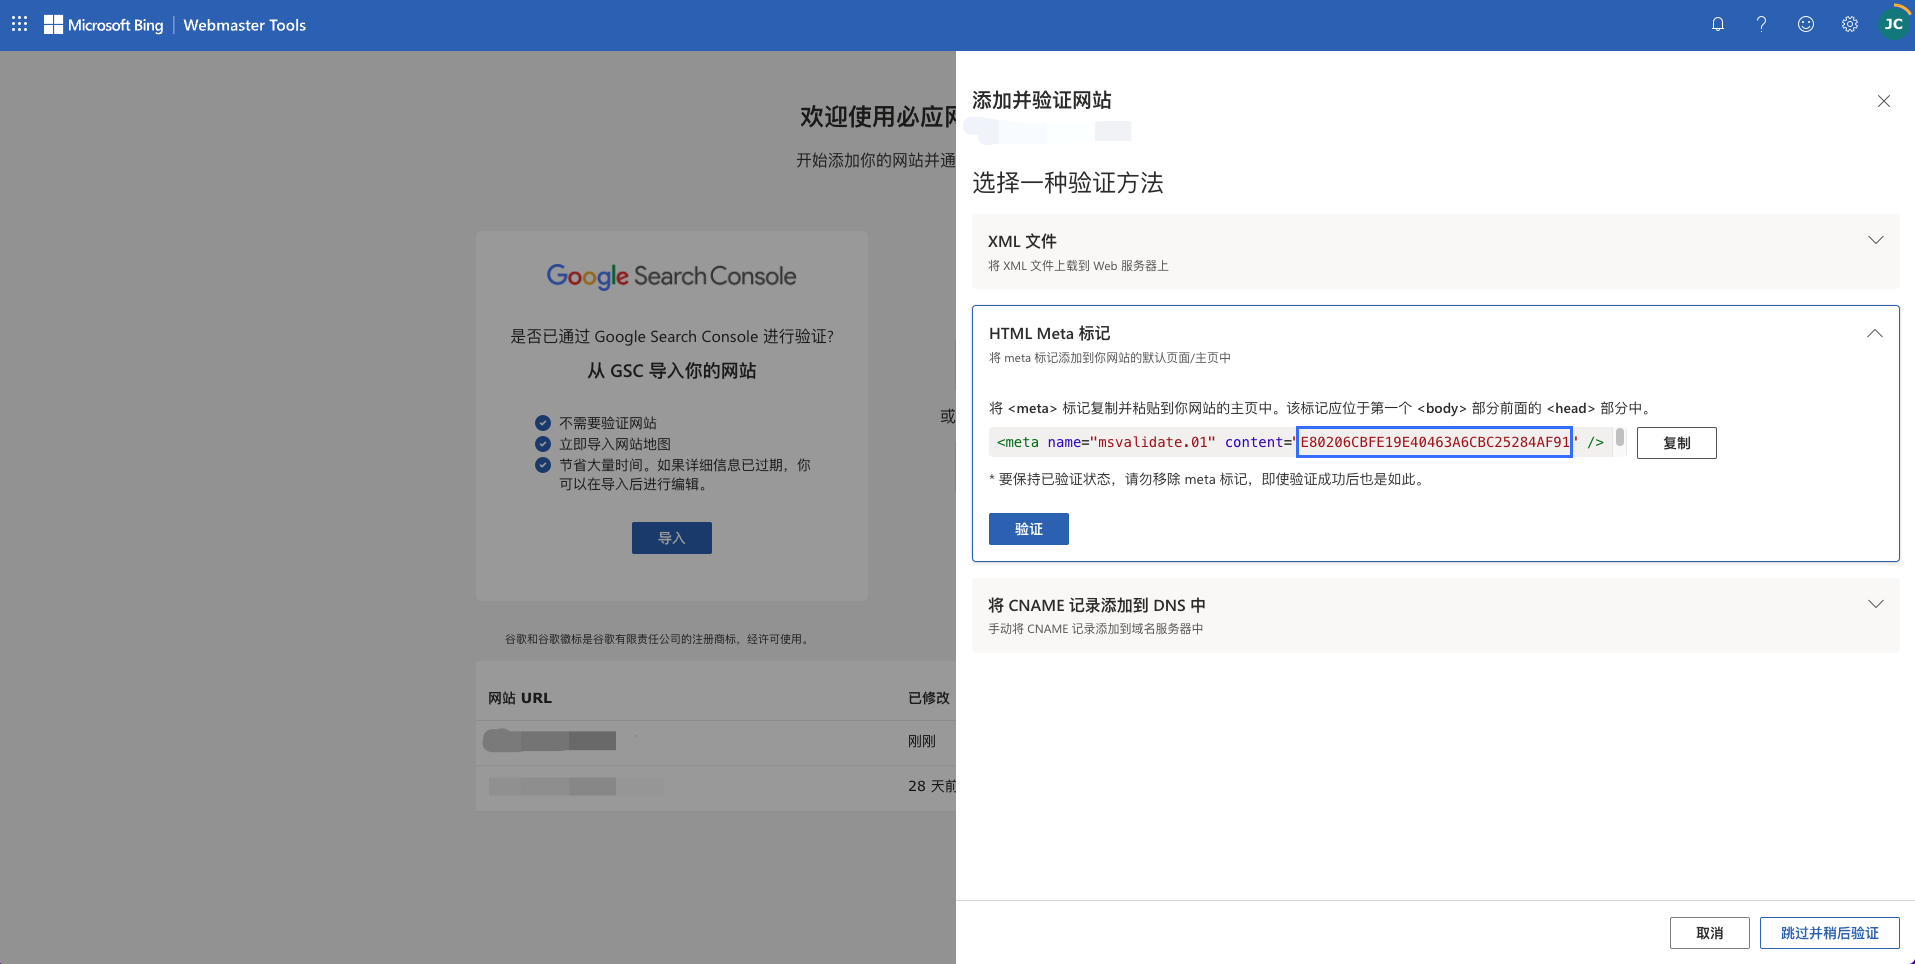Click the blue 验证 button
Screen dimensions: 1915x964
1029,529
